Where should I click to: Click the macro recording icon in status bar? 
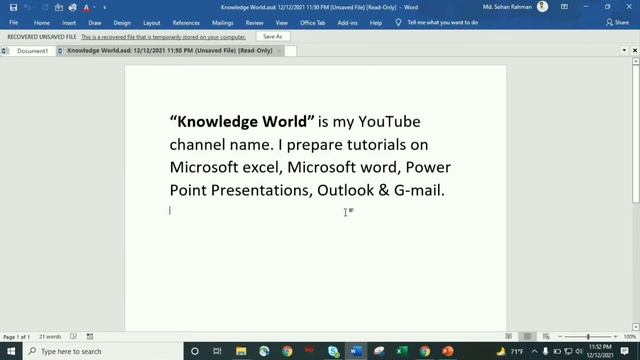pos(90,336)
